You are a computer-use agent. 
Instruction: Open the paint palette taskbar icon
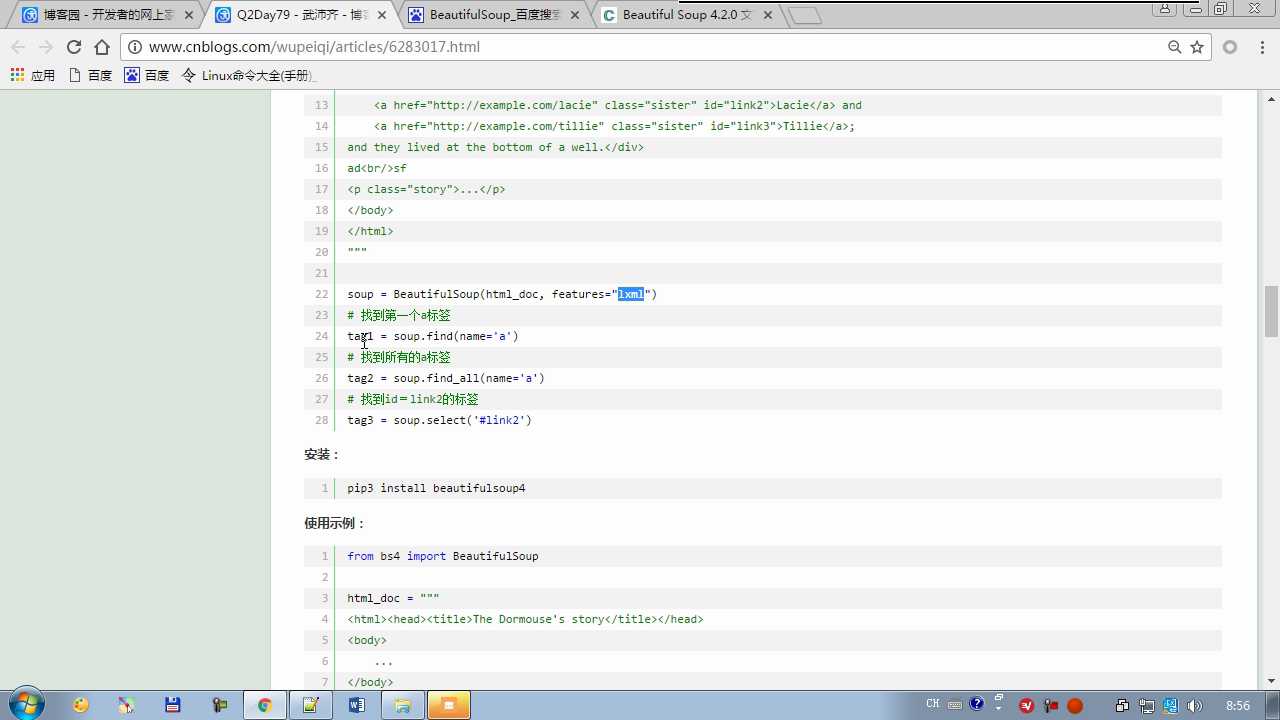pos(81,705)
